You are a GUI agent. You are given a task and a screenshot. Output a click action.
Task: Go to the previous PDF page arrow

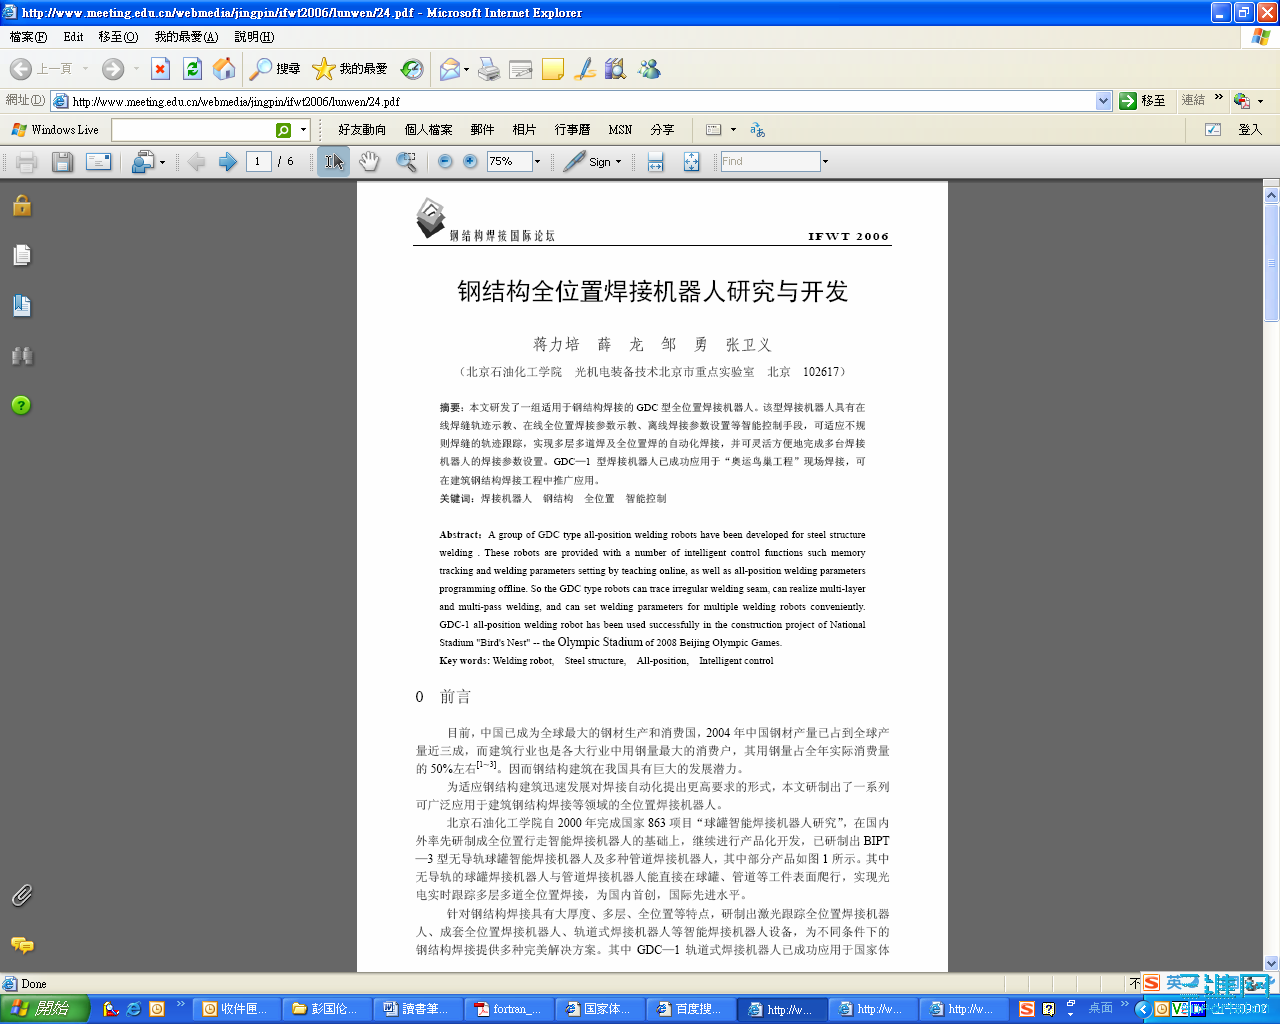tap(196, 162)
